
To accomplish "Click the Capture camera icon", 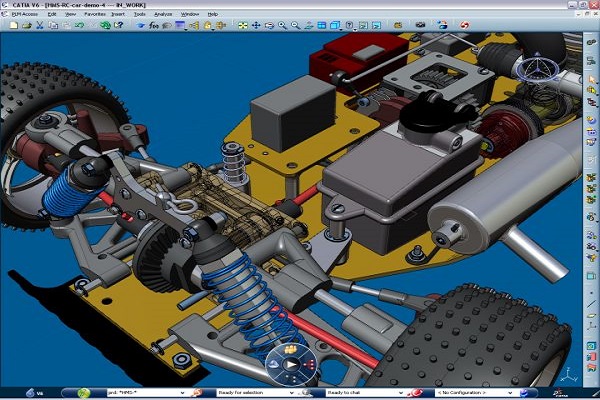I will click(x=420, y=25).
